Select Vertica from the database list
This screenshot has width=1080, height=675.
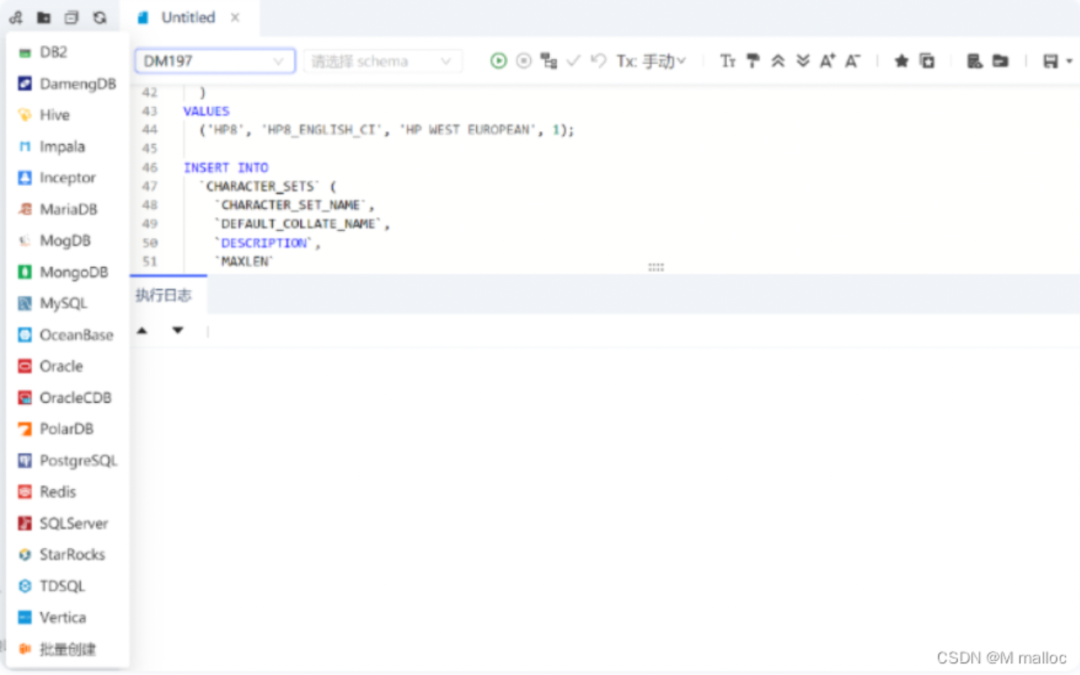(68, 617)
